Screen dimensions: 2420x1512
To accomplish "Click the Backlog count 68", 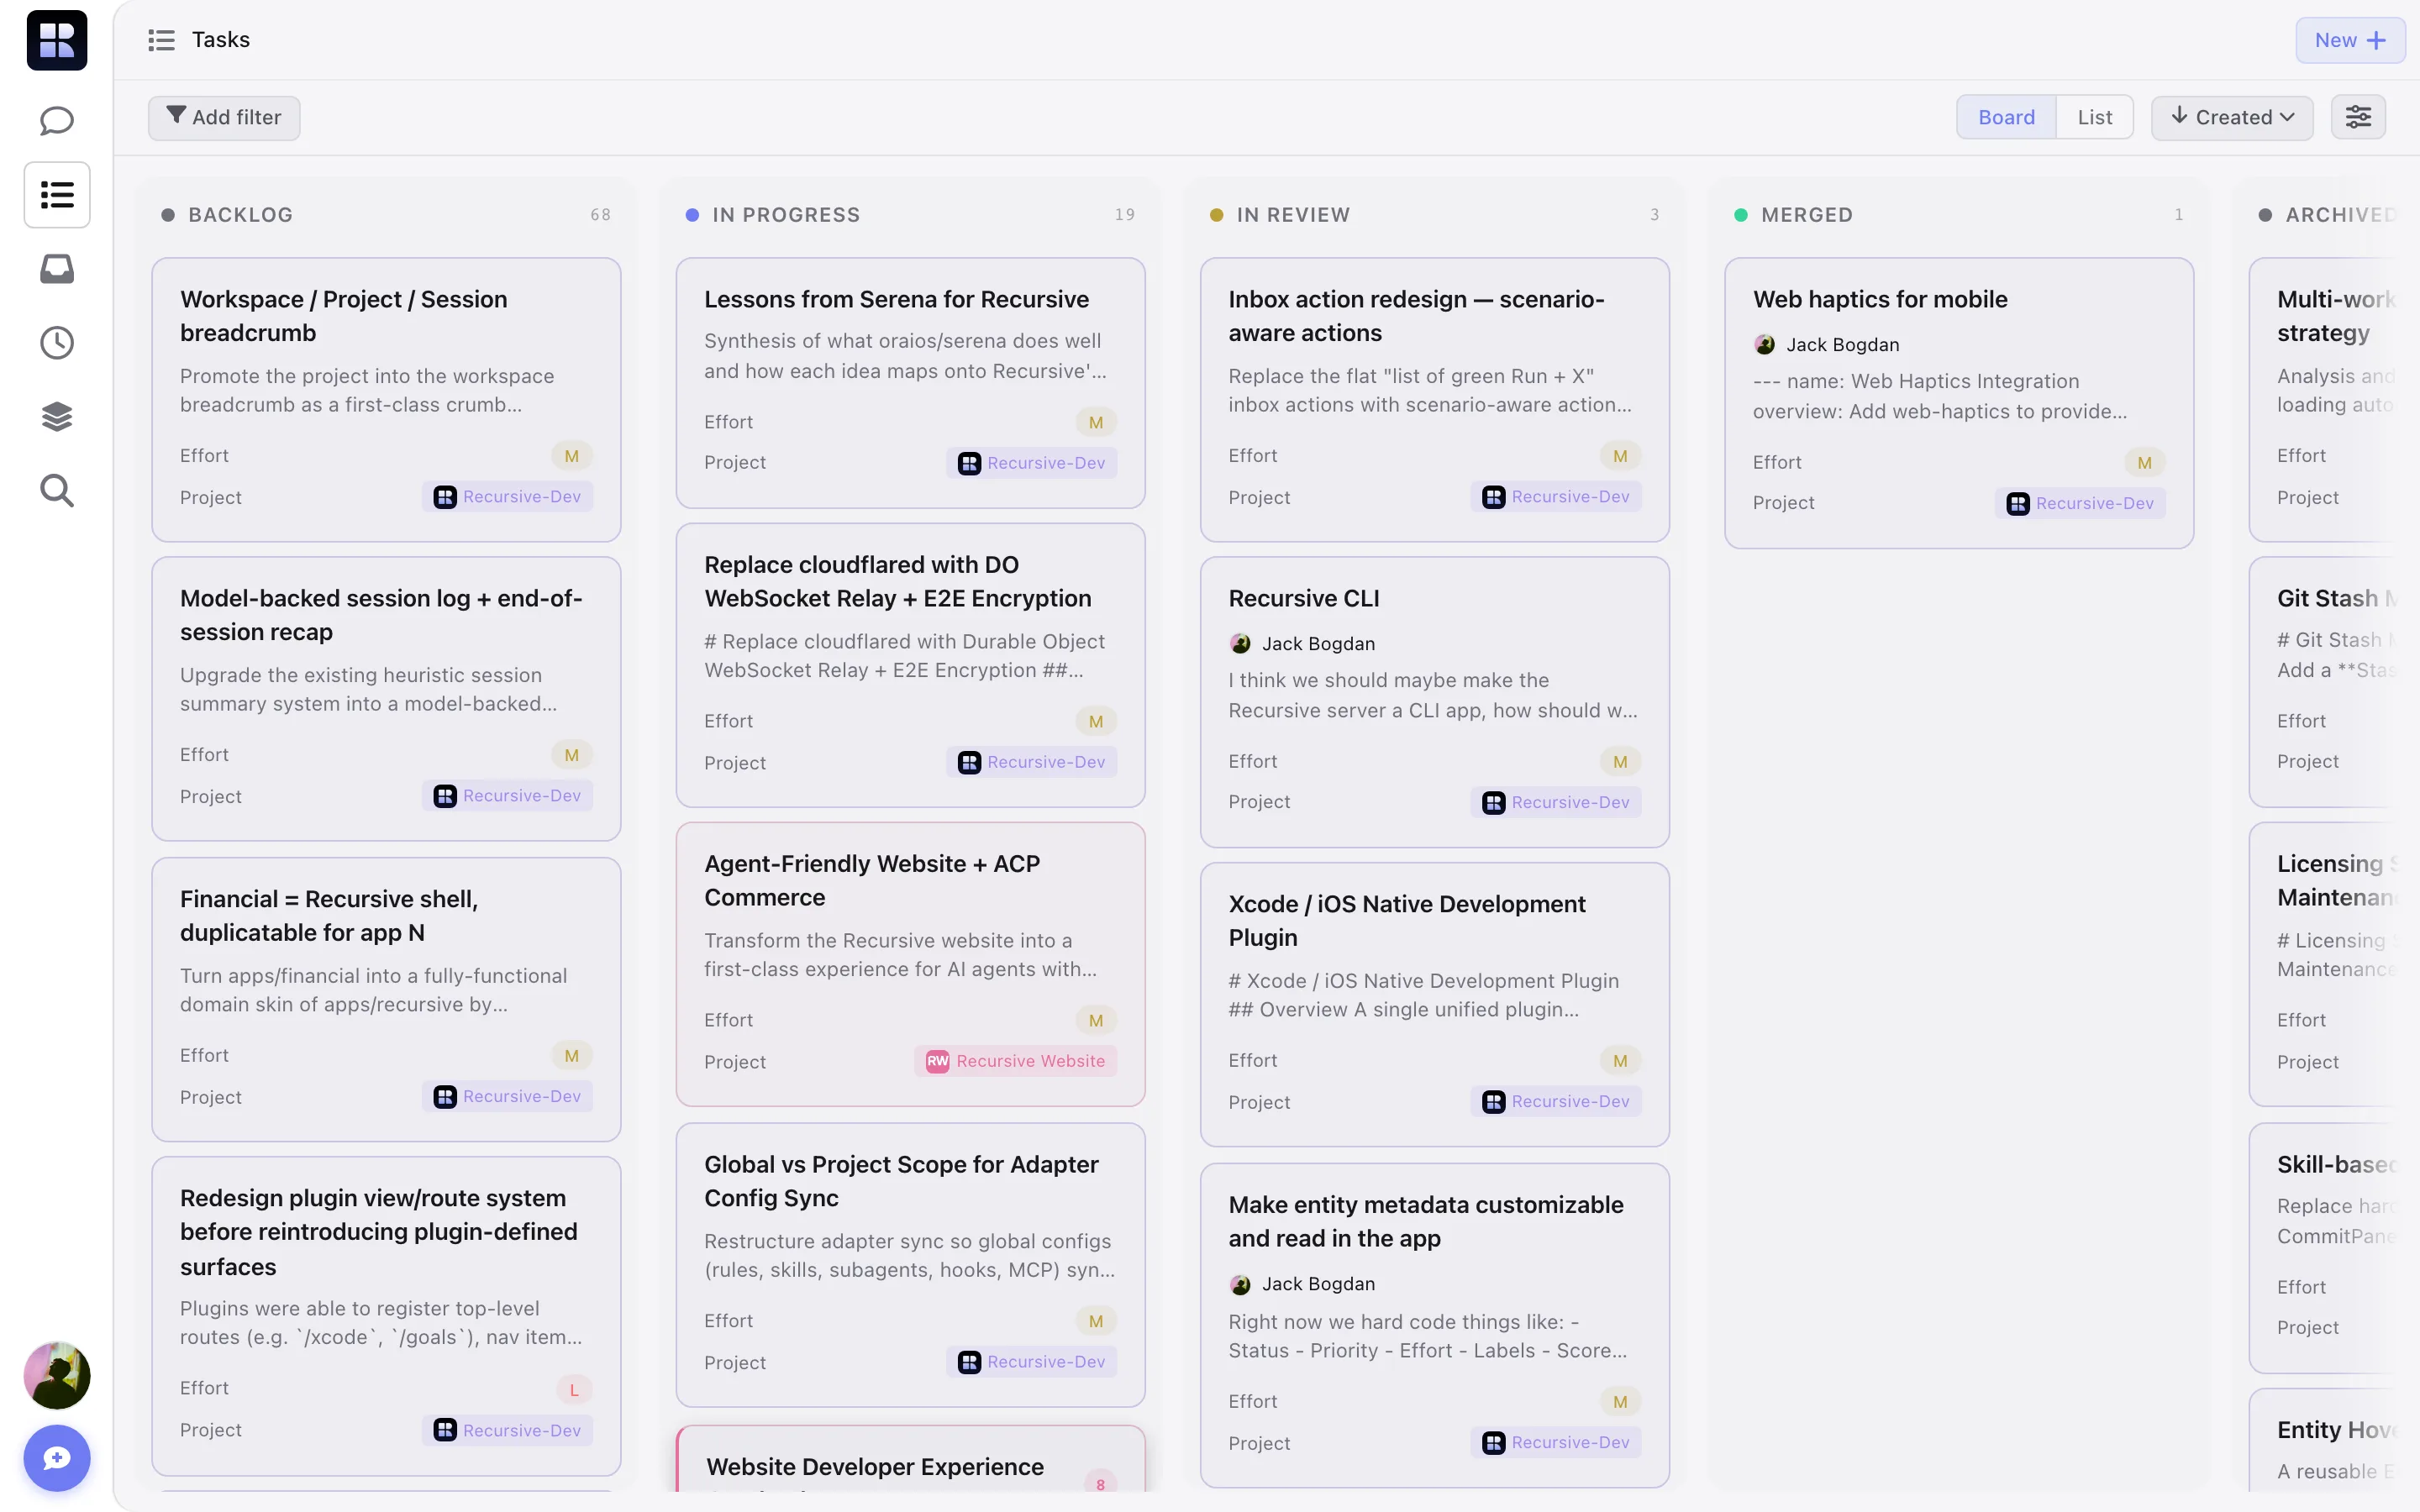I will click(x=600, y=215).
